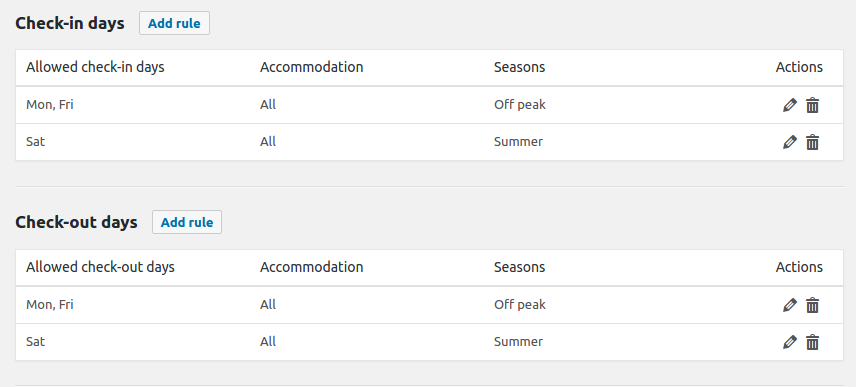The height and width of the screenshot is (387, 856).
Task: Add a new check-out days rule
Action: point(187,222)
